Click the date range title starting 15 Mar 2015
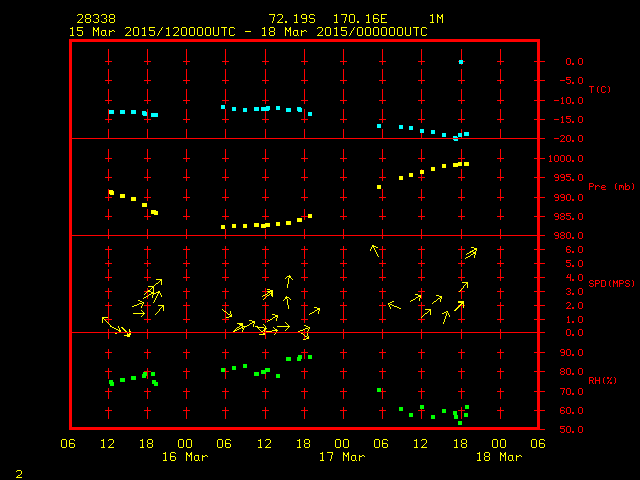This screenshot has width=640, height=480. 248,31
